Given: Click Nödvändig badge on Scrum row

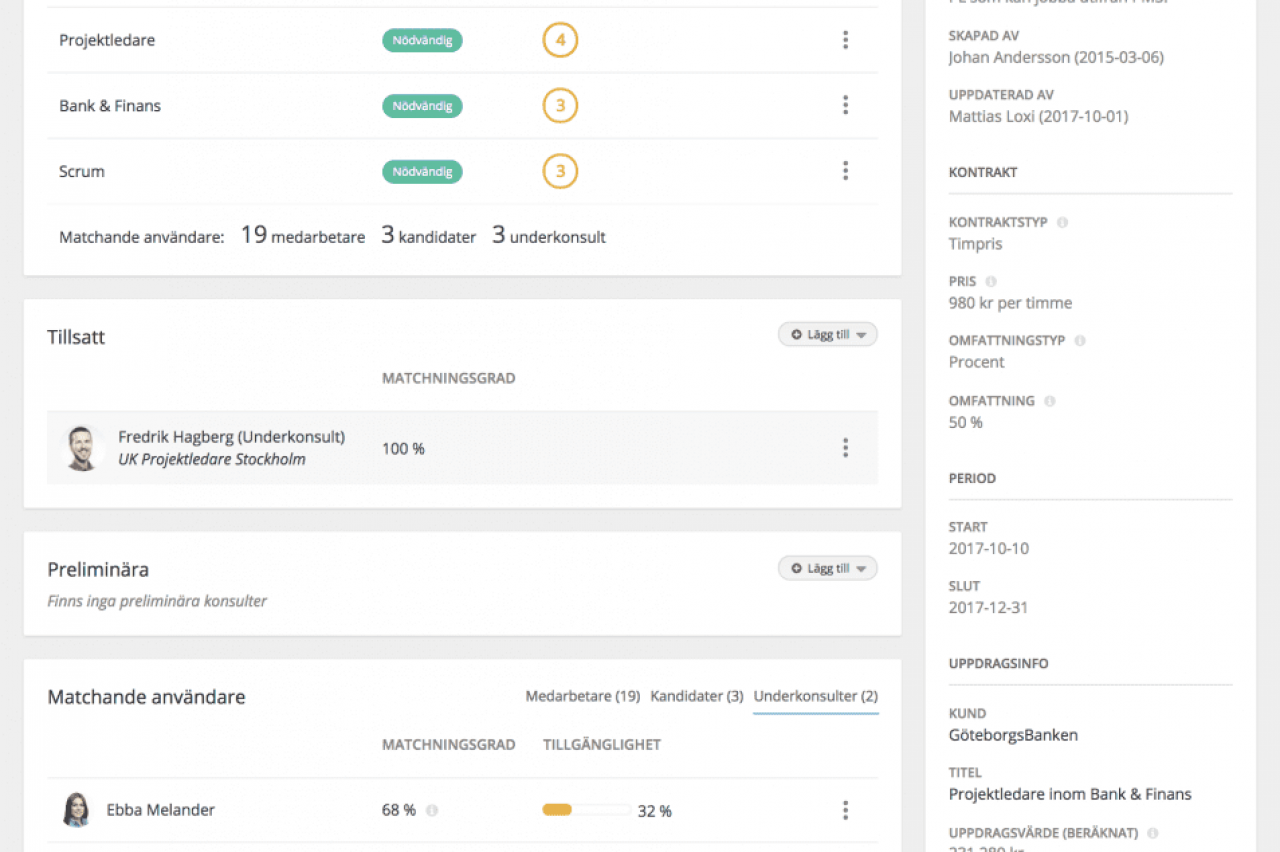Looking at the screenshot, I should point(422,171).
